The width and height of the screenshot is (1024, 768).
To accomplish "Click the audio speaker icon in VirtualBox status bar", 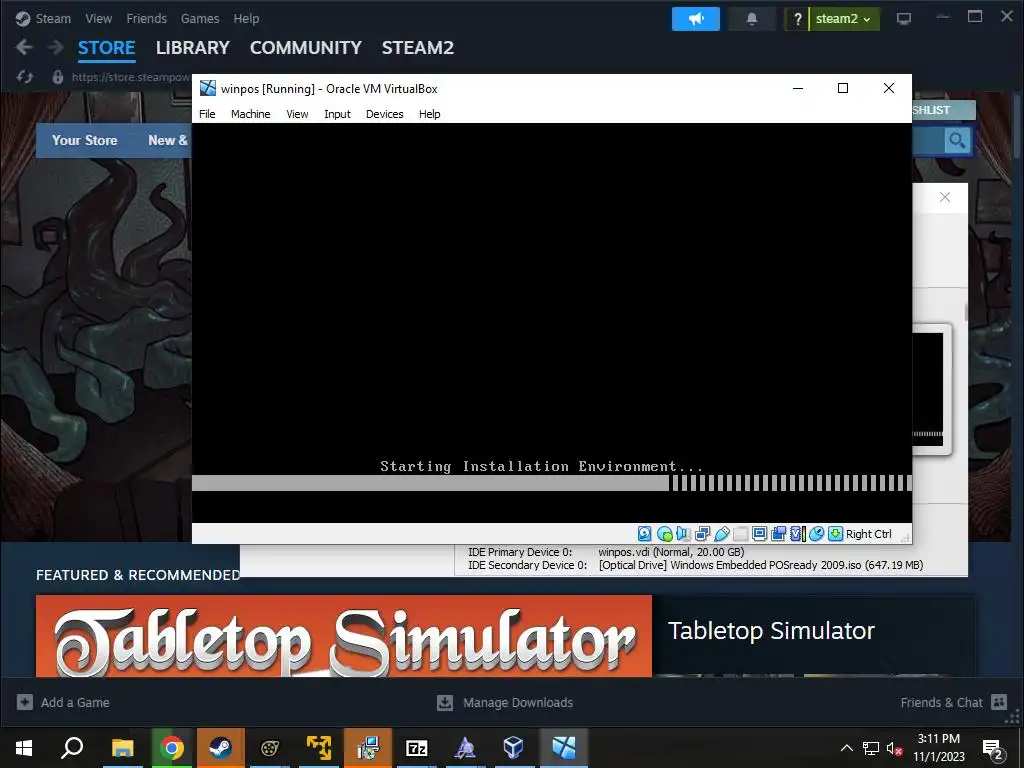I will coord(683,534).
